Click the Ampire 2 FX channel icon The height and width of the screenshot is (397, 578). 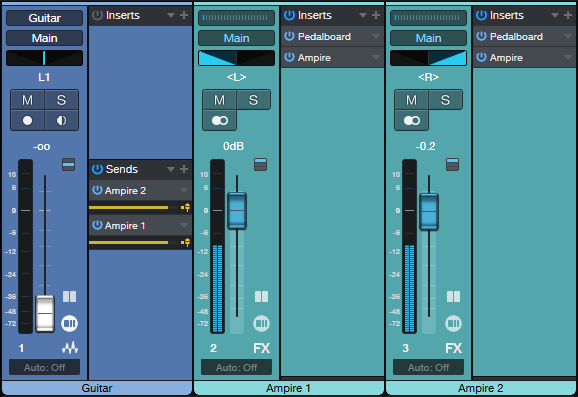click(x=454, y=348)
